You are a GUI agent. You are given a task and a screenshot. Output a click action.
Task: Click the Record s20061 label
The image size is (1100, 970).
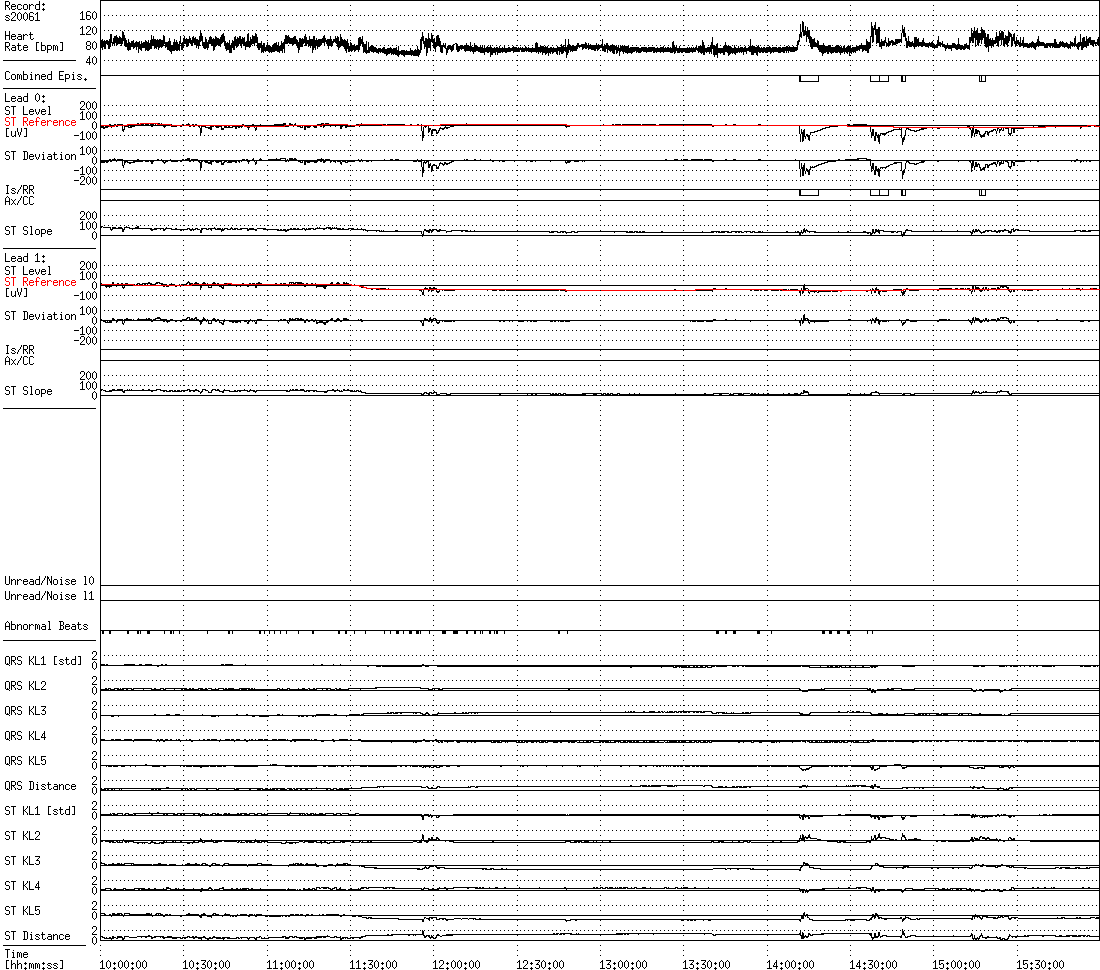[x=25, y=11]
